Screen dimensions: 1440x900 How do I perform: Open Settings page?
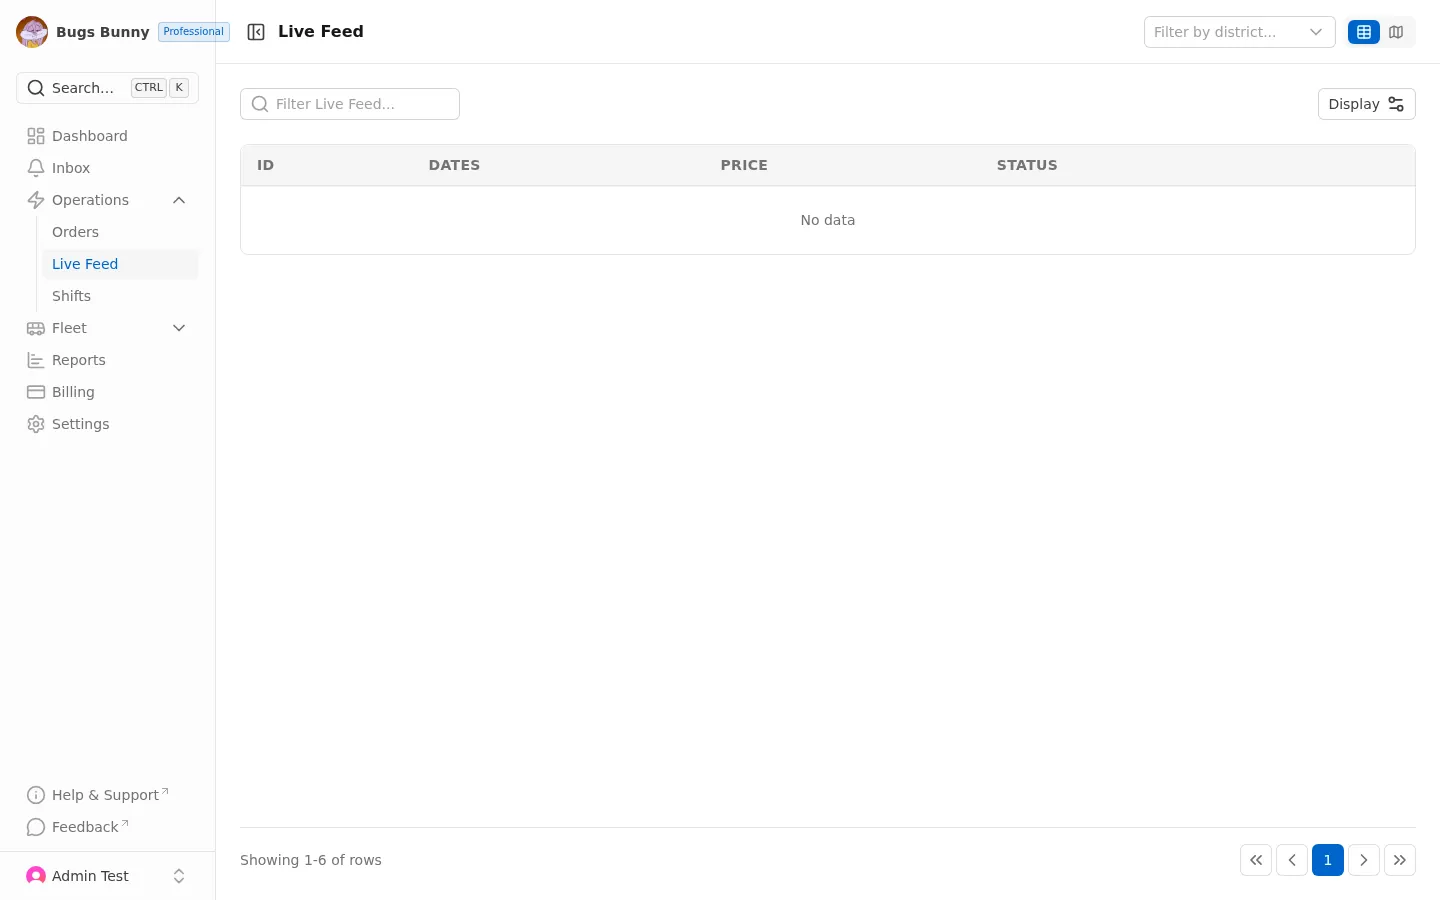pos(107,424)
